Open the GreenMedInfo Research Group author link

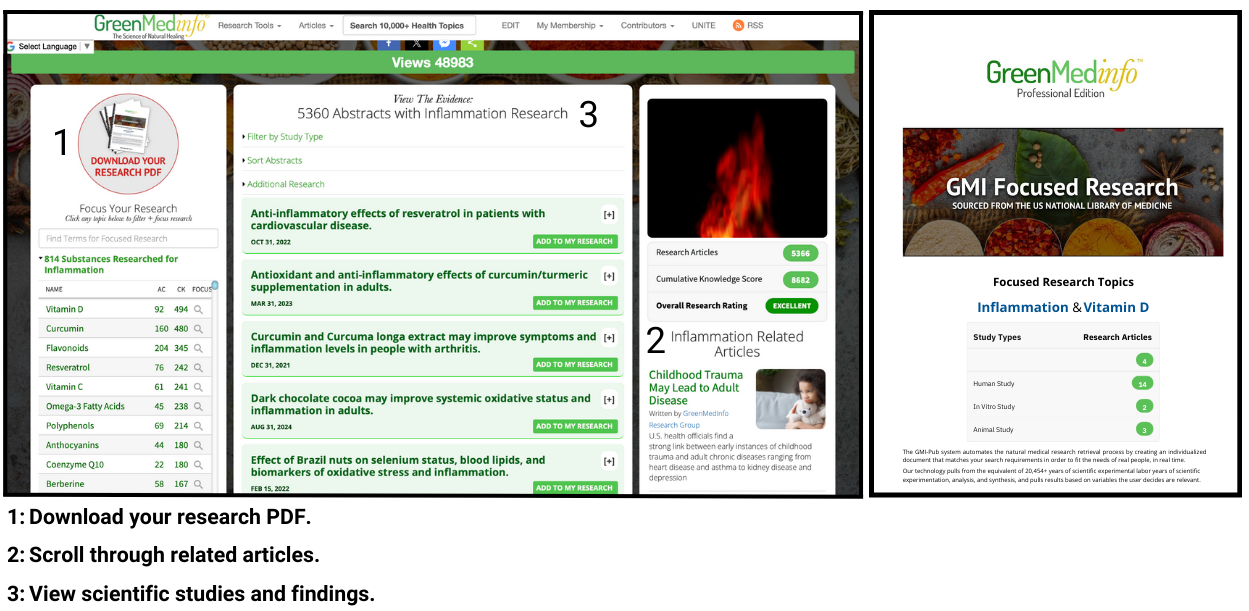(689, 419)
